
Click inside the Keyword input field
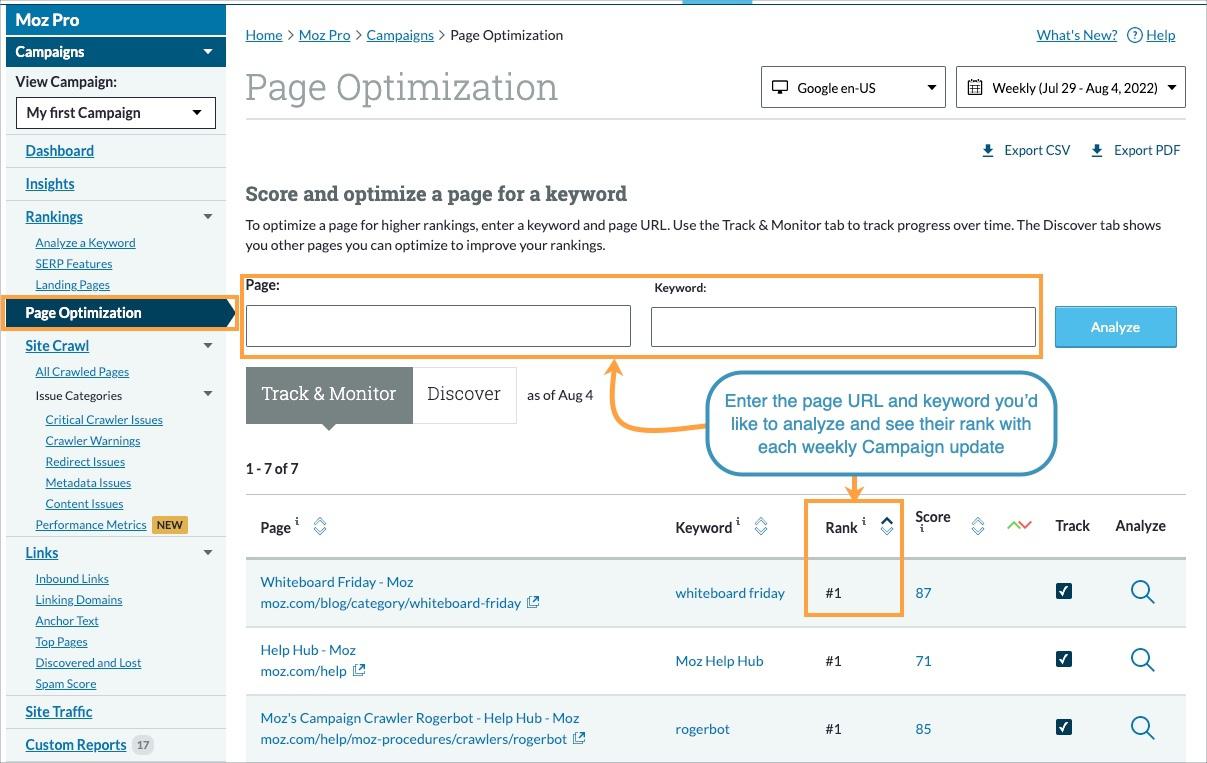(x=843, y=326)
